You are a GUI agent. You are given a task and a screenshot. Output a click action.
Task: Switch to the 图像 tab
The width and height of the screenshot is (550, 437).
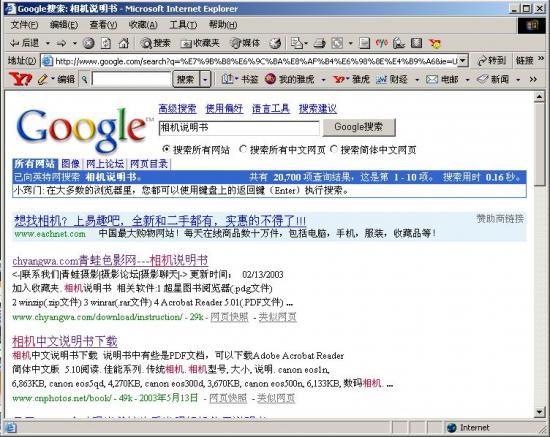coord(71,164)
